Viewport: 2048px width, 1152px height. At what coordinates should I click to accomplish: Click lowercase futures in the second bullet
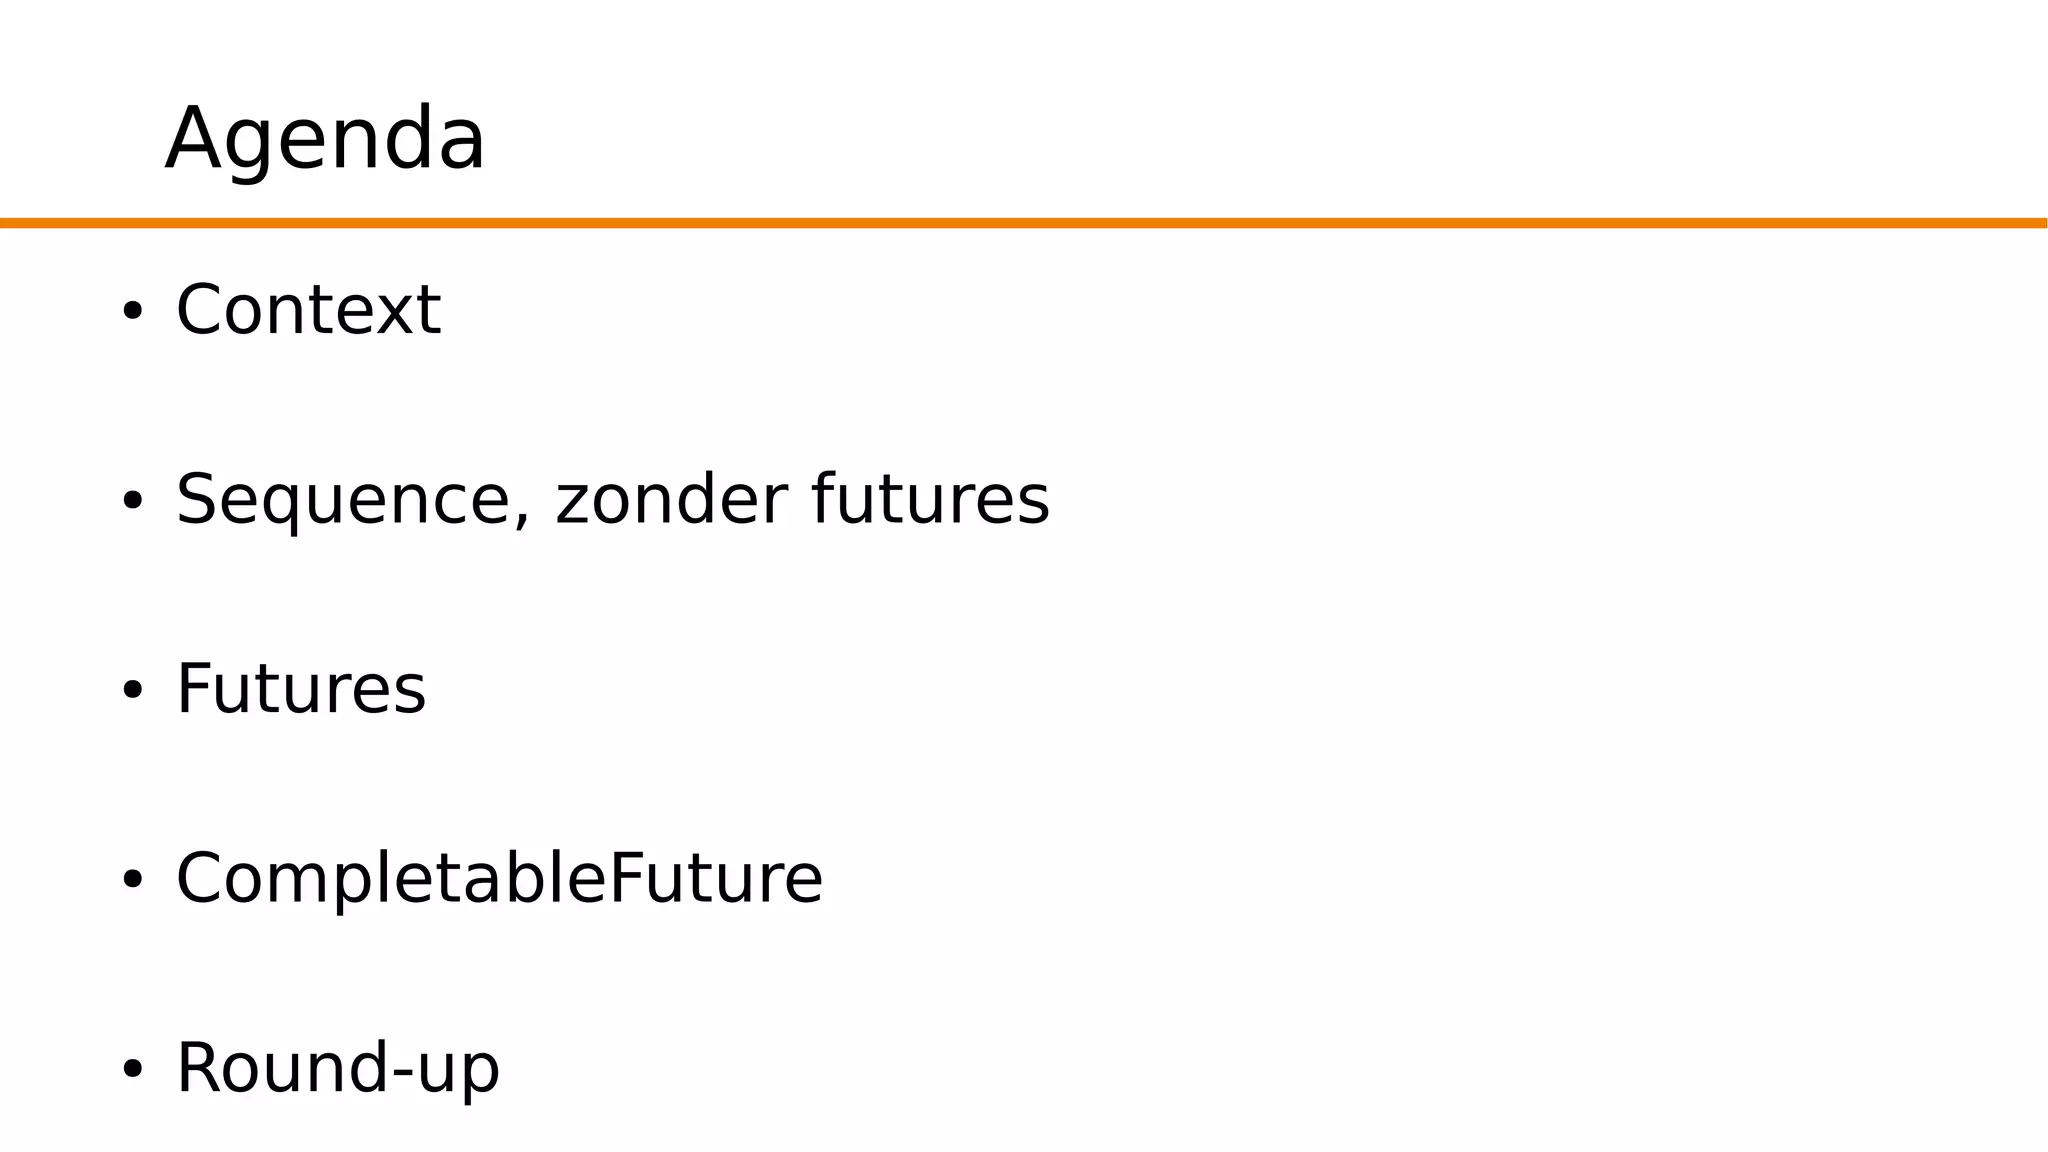coord(930,500)
